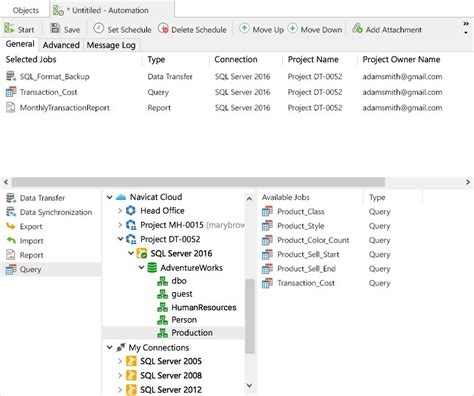This screenshot has height=396, width=474.
Task: Open the General tab
Action: [x=20, y=44]
